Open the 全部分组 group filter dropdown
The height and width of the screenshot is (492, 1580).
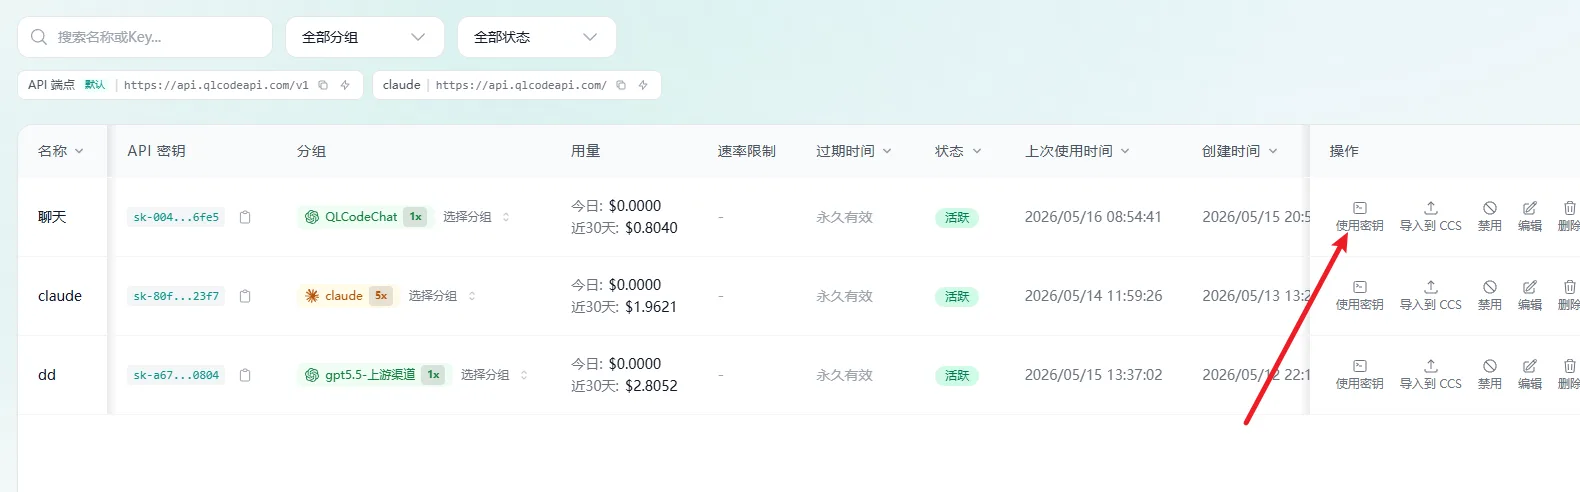(364, 37)
